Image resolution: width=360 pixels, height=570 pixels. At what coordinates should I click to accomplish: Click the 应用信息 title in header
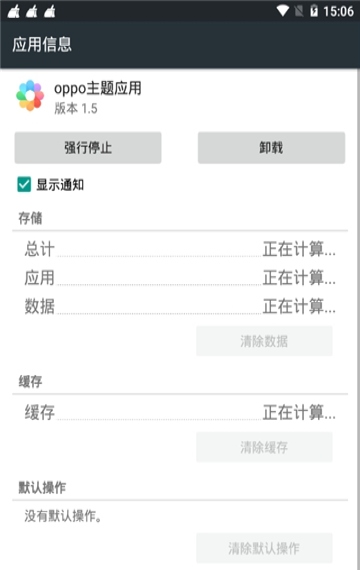click(x=42, y=45)
